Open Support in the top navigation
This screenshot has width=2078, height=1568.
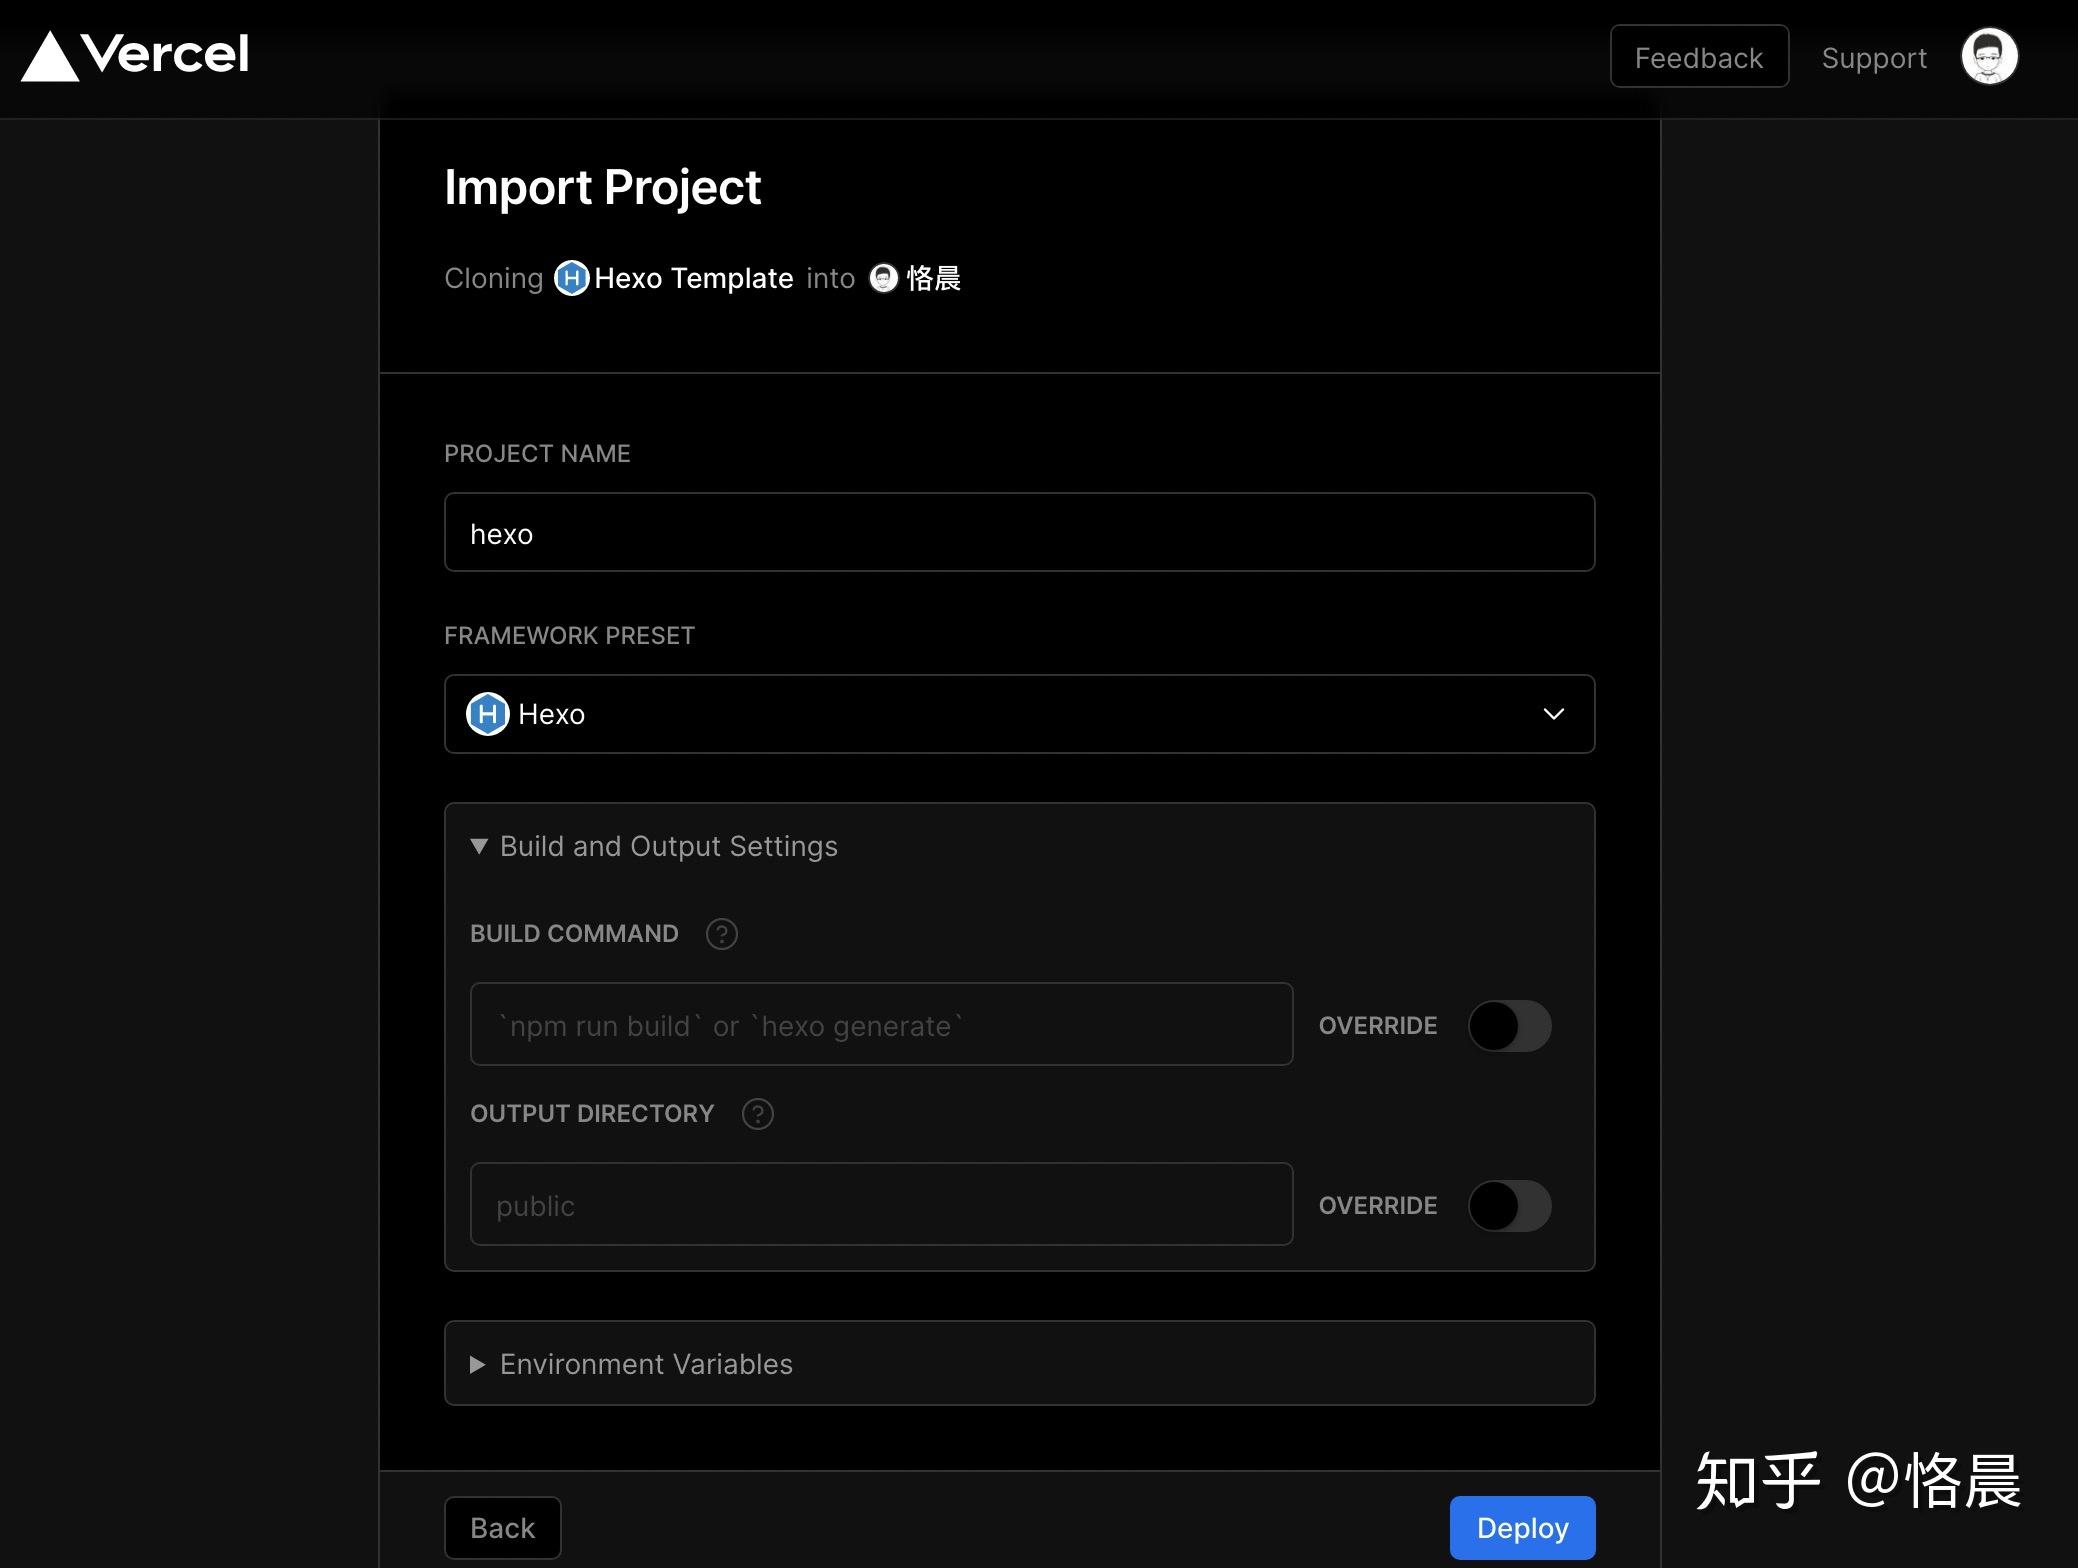(1873, 58)
